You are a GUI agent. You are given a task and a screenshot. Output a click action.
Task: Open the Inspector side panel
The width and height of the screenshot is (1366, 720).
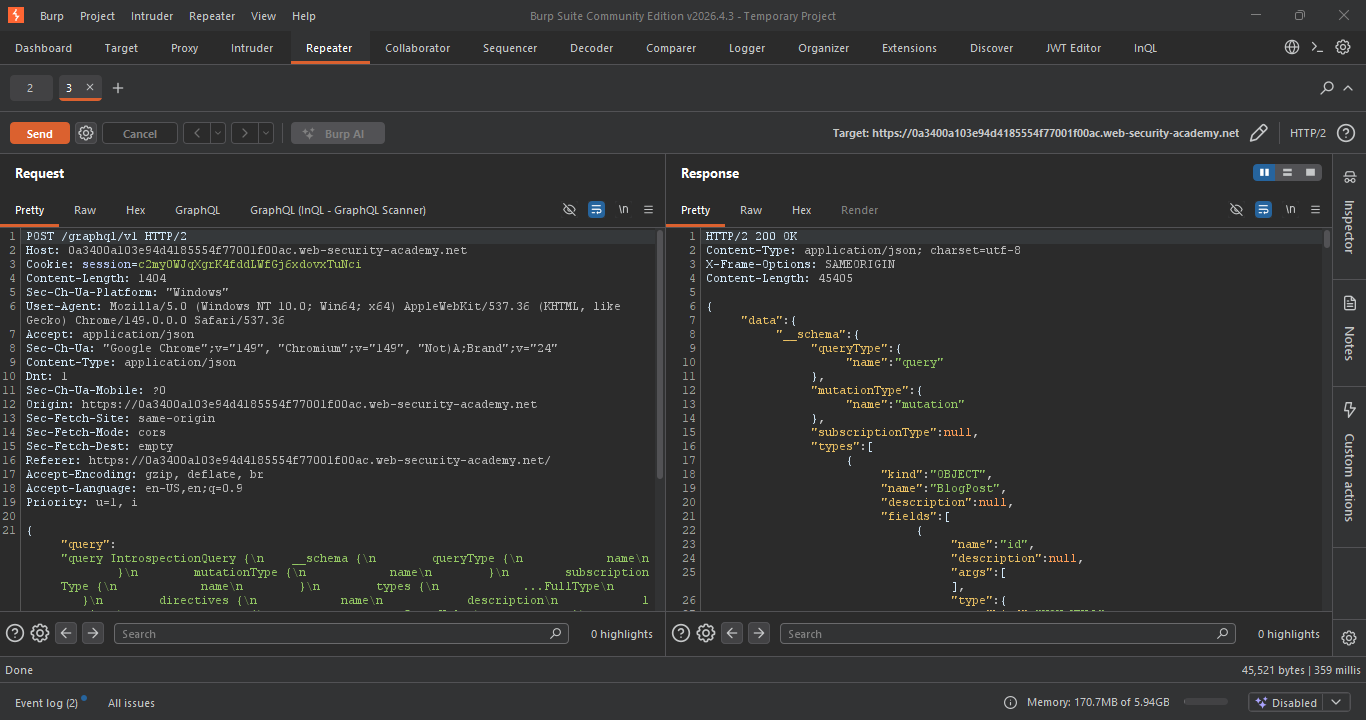[x=1349, y=211]
